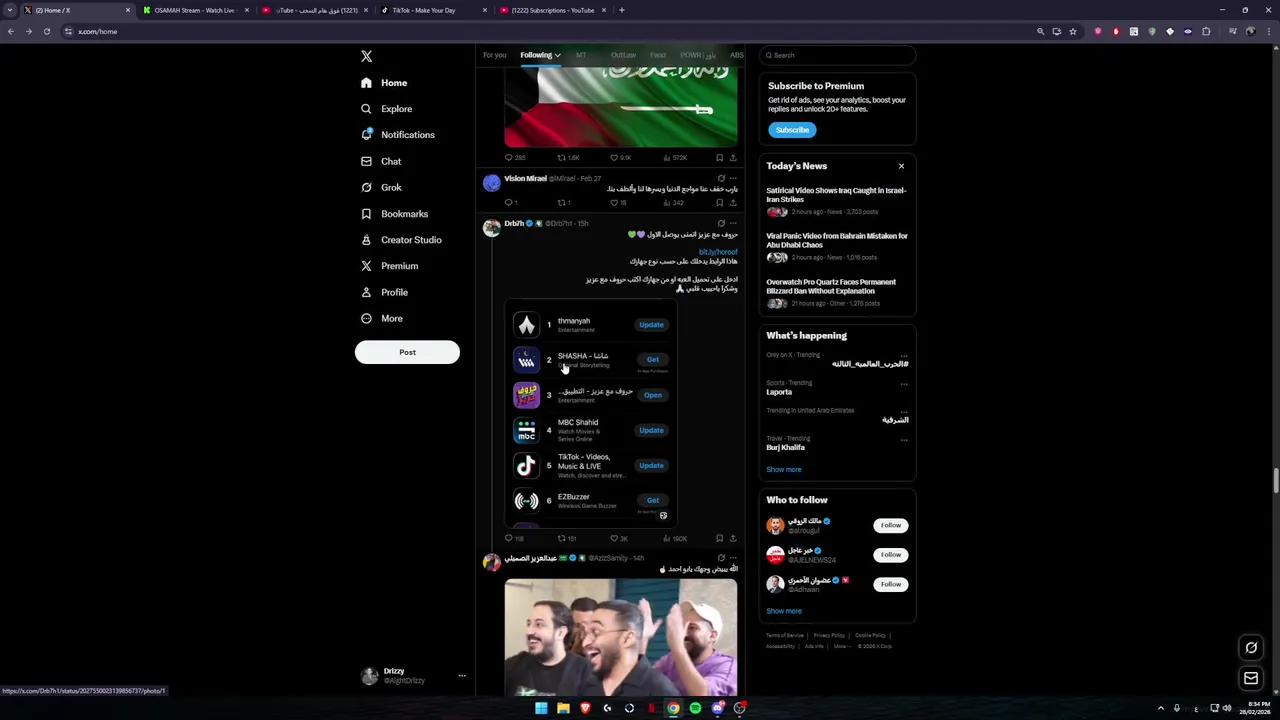The image size is (1280, 720).
Task: Open Chat from the sidebar
Action: [x=381, y=161]
